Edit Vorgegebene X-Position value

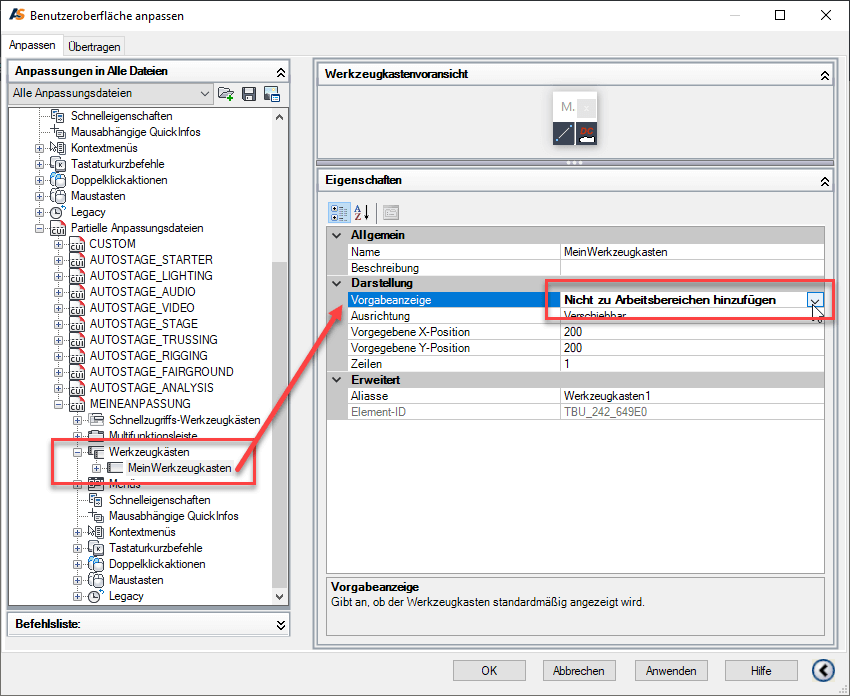click(x=692, y=332)
